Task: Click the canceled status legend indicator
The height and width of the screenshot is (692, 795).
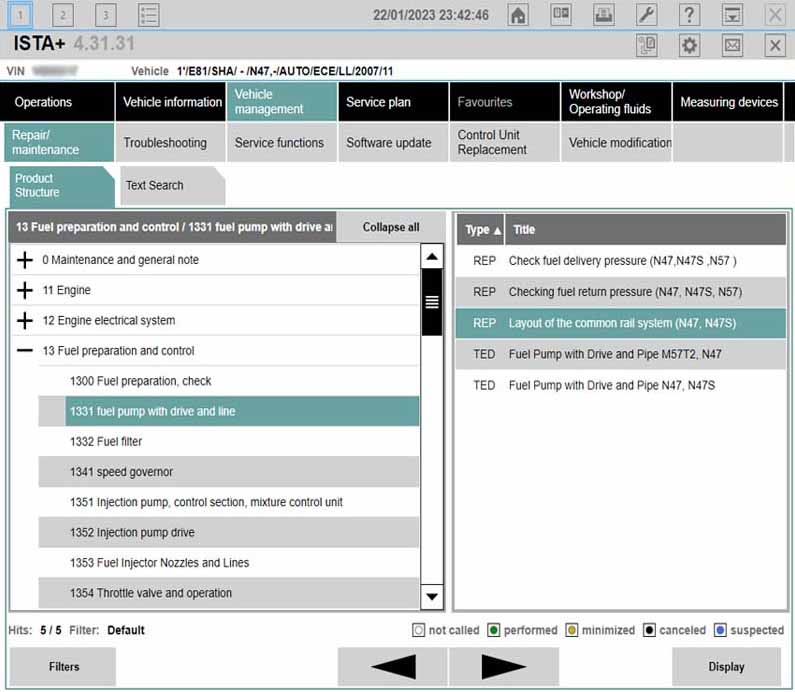Action: [x=649, y=630]
